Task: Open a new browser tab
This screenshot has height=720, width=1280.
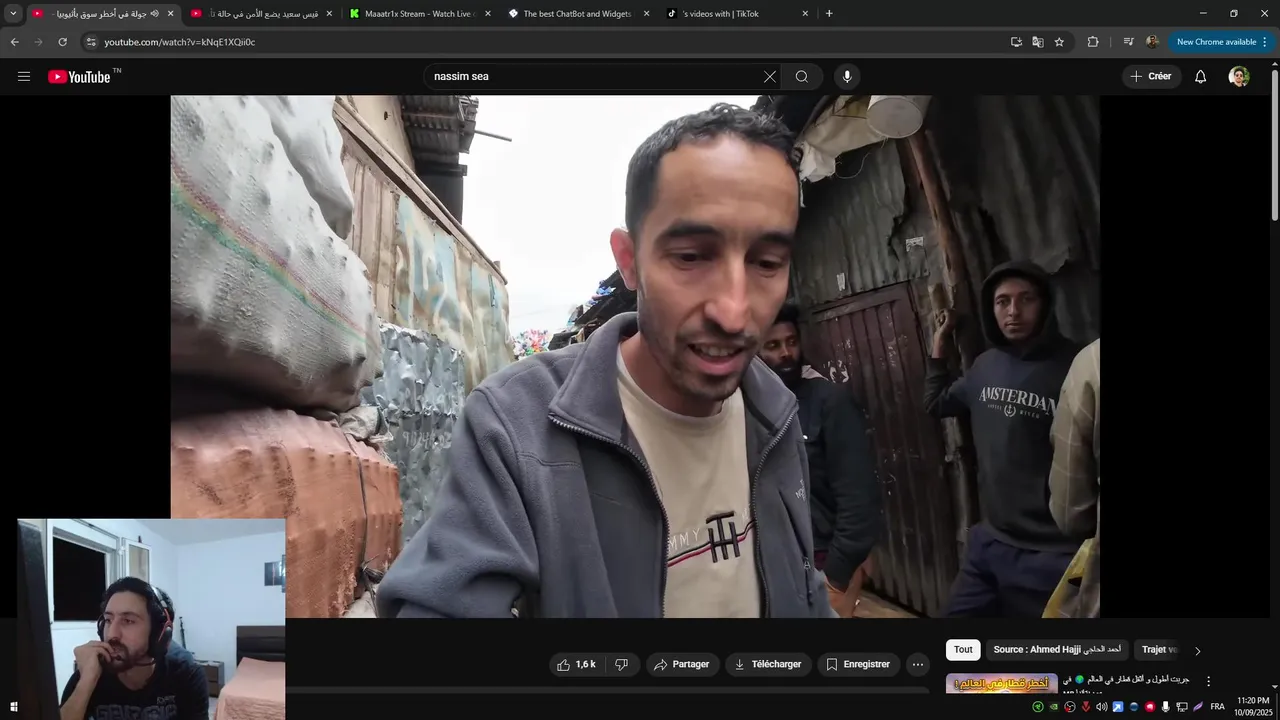Action: [x=829, y=14]
